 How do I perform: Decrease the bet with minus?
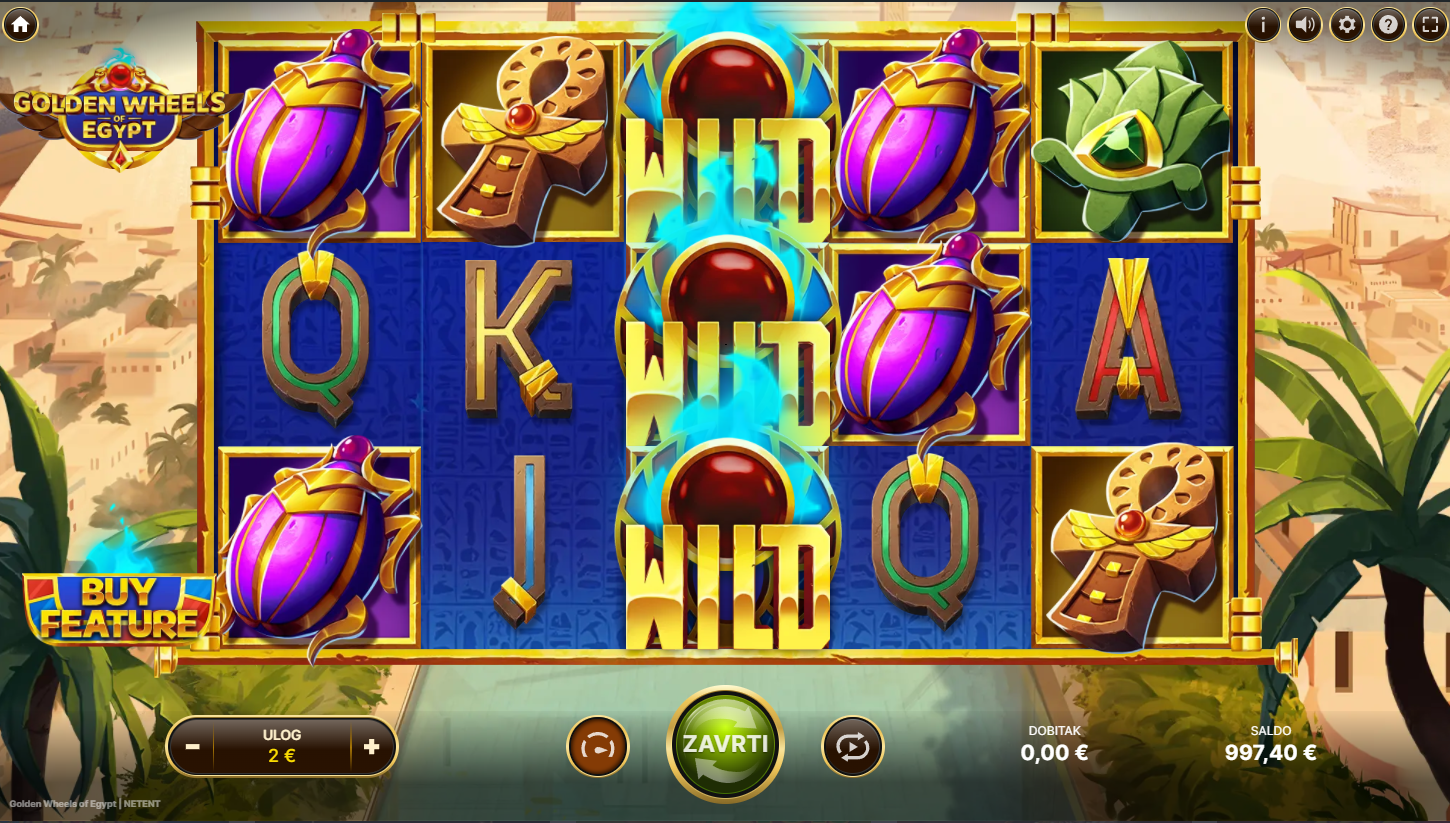(x=193, y=747)
